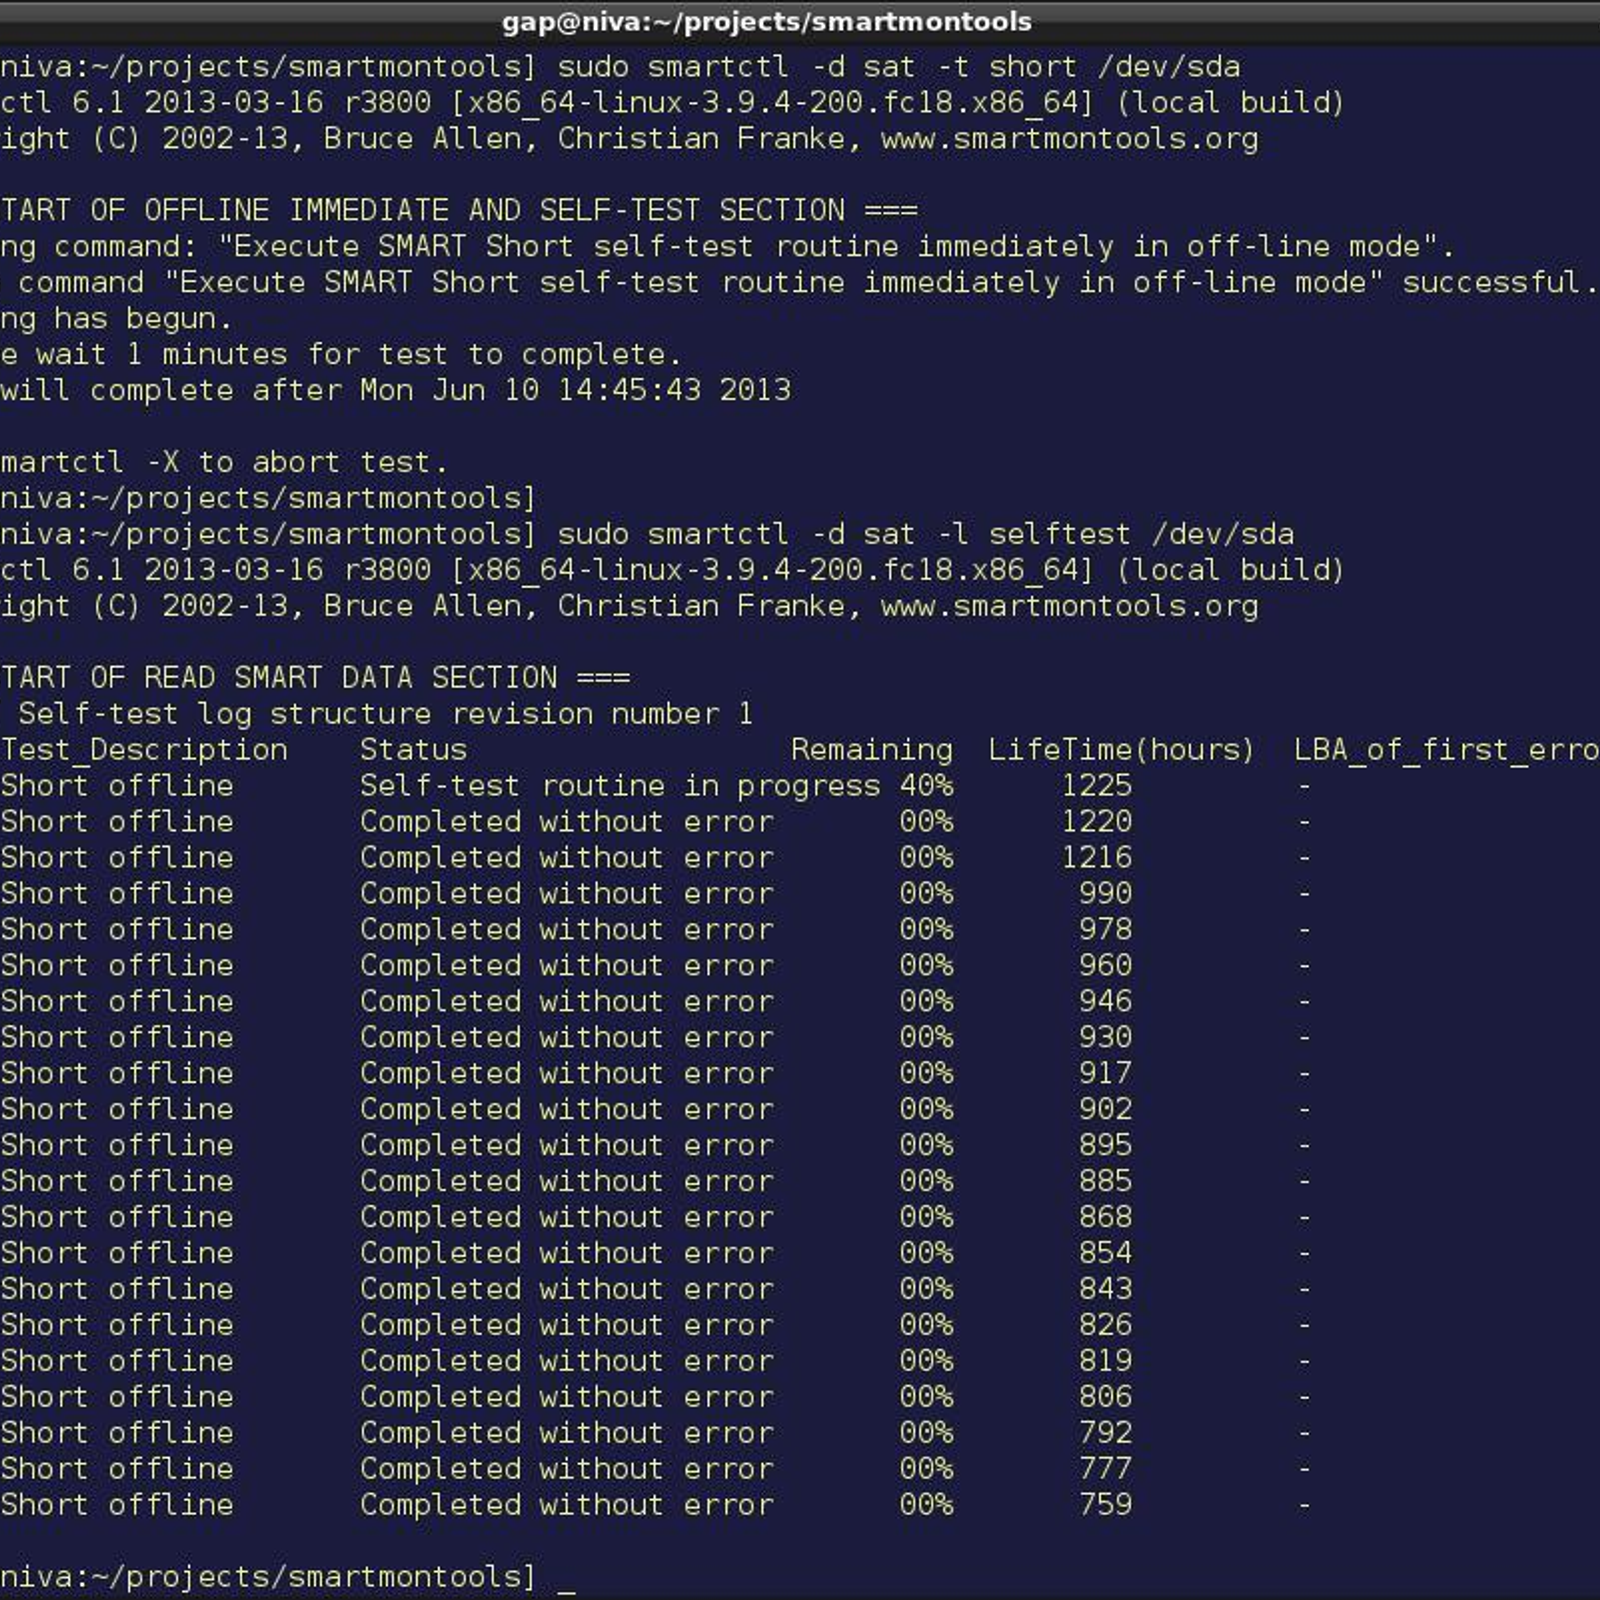Click the 'READ SMART DATA SECTION' heading
Viewport: 1600px width, 1600px height.
point(350,678)
